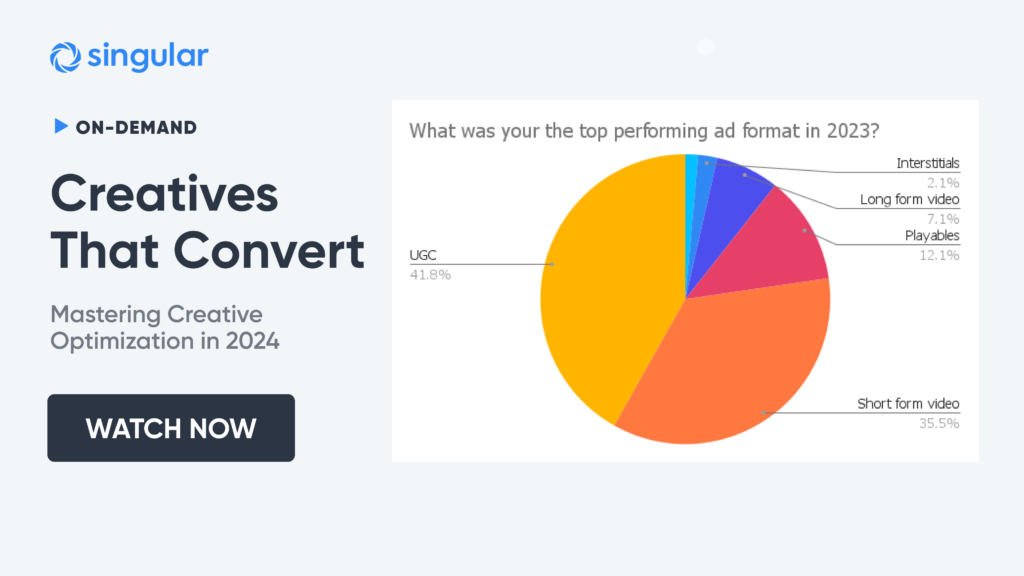Click the blue On-Demand play triangle

61,126
